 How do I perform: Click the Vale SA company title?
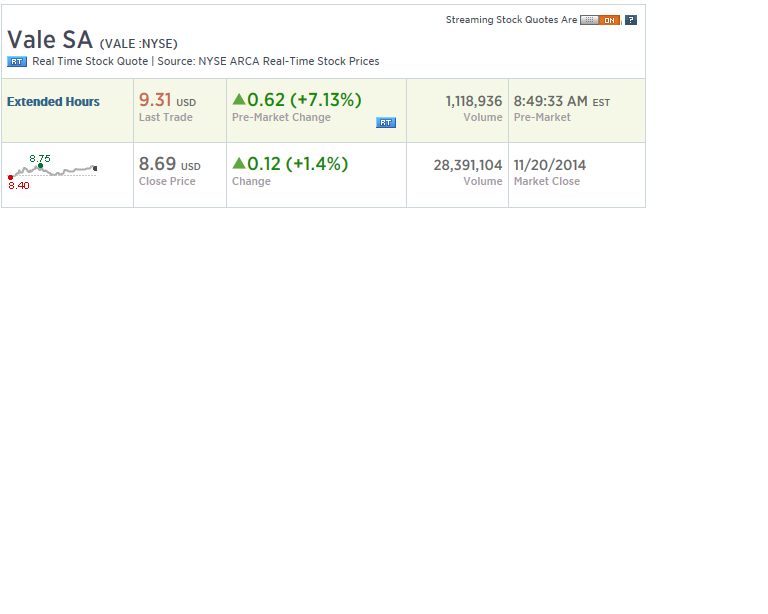[x=50, y=40]
